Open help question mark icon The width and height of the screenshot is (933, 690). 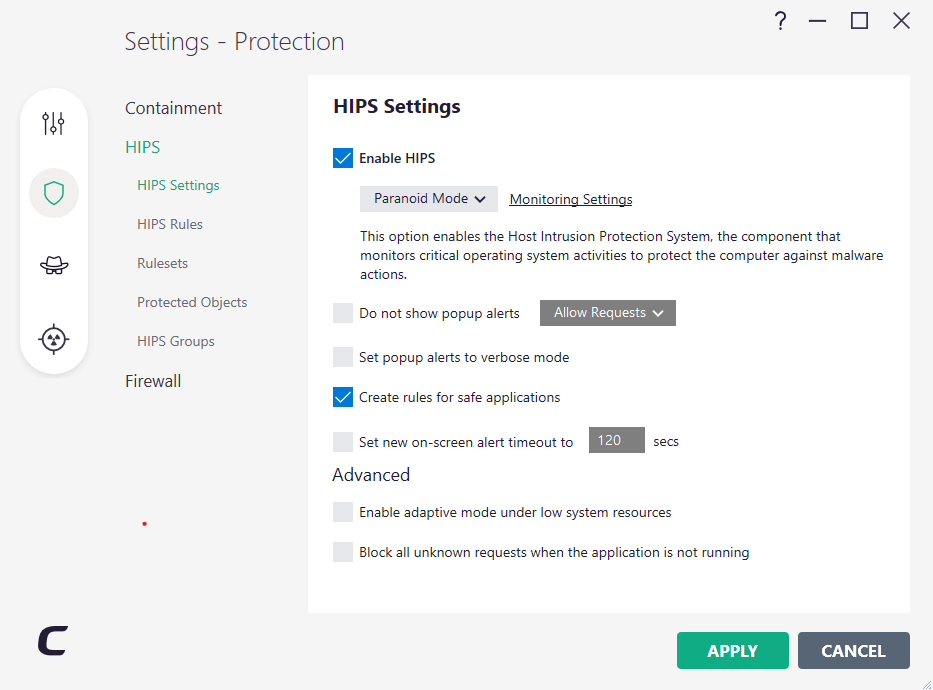[x=781, y=21]
